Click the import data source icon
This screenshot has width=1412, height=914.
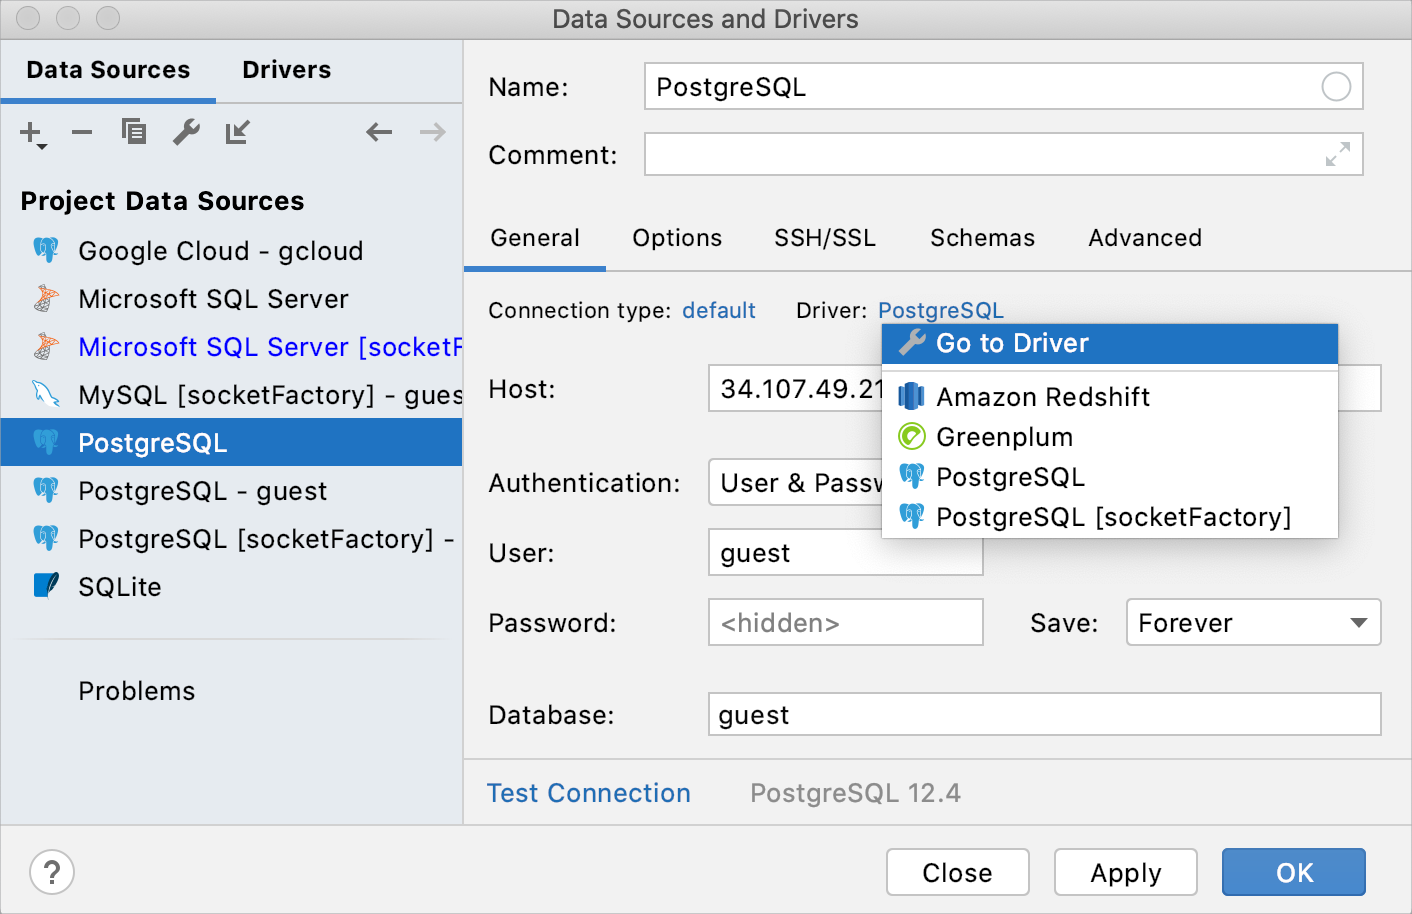point(237,131)
